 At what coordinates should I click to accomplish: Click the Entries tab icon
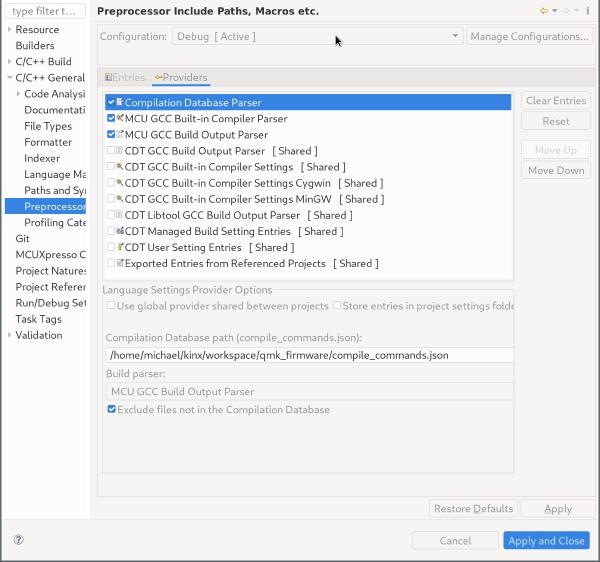[x=108, y=77]
